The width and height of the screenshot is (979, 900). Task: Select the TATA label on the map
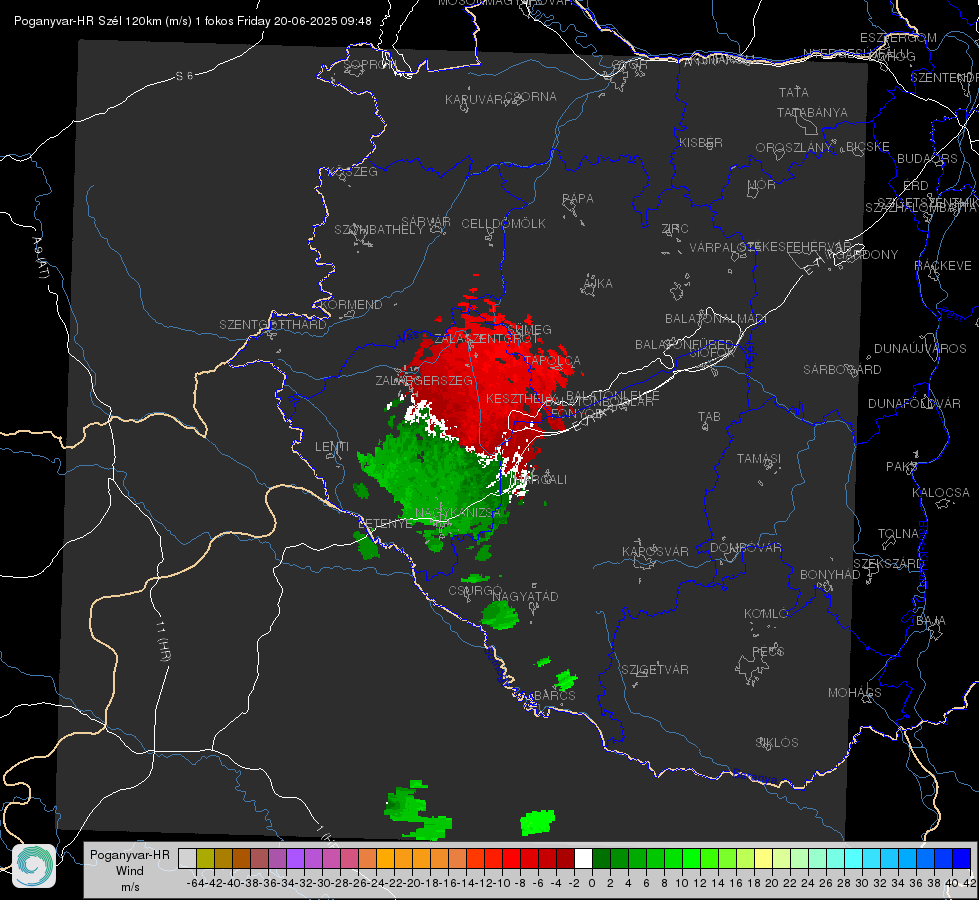(794, 92)
